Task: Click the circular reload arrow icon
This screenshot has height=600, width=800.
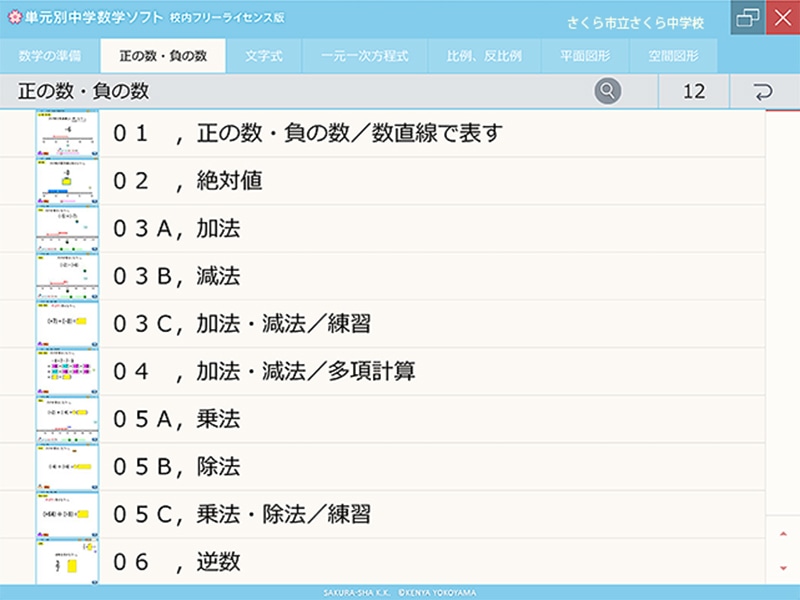Action: pyautogui.click(x=760, y=90)
